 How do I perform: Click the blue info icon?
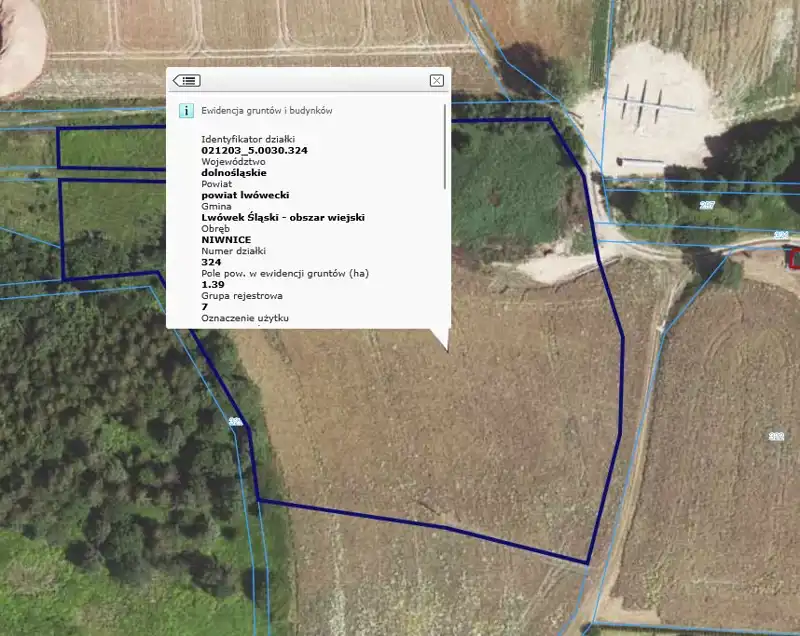pos(186,111)
